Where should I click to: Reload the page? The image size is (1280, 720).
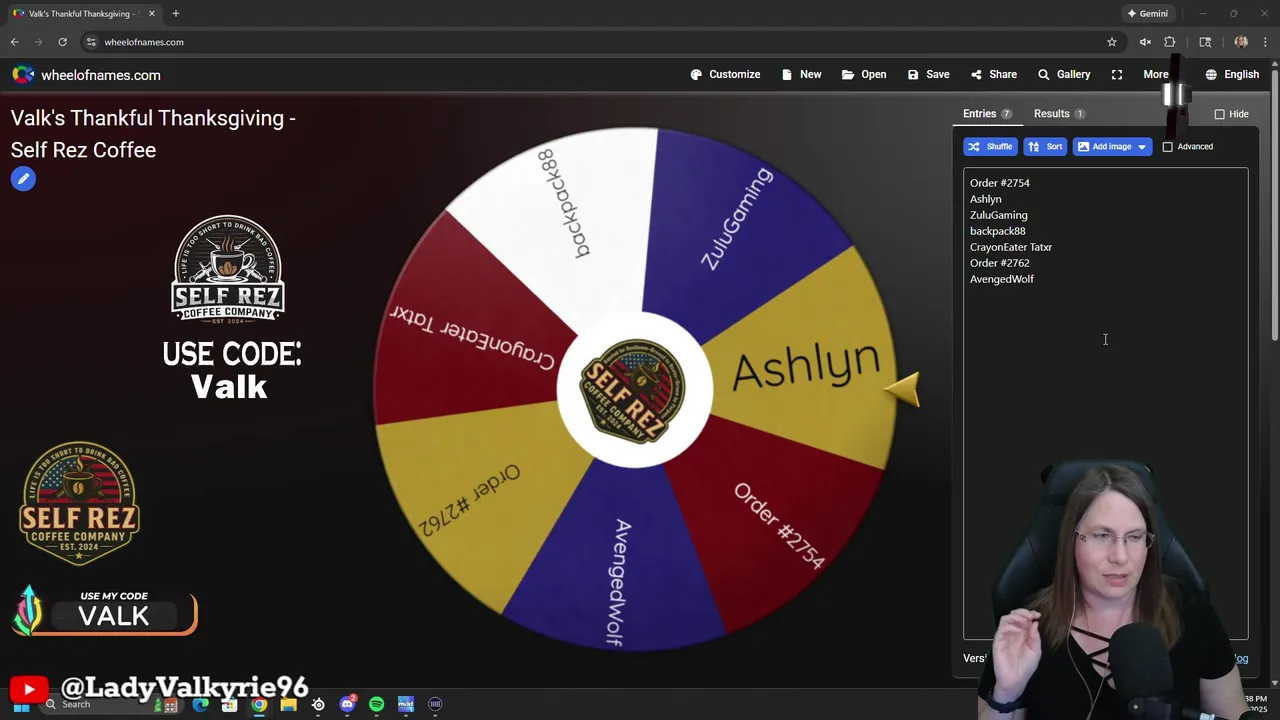tap(62, 42)
